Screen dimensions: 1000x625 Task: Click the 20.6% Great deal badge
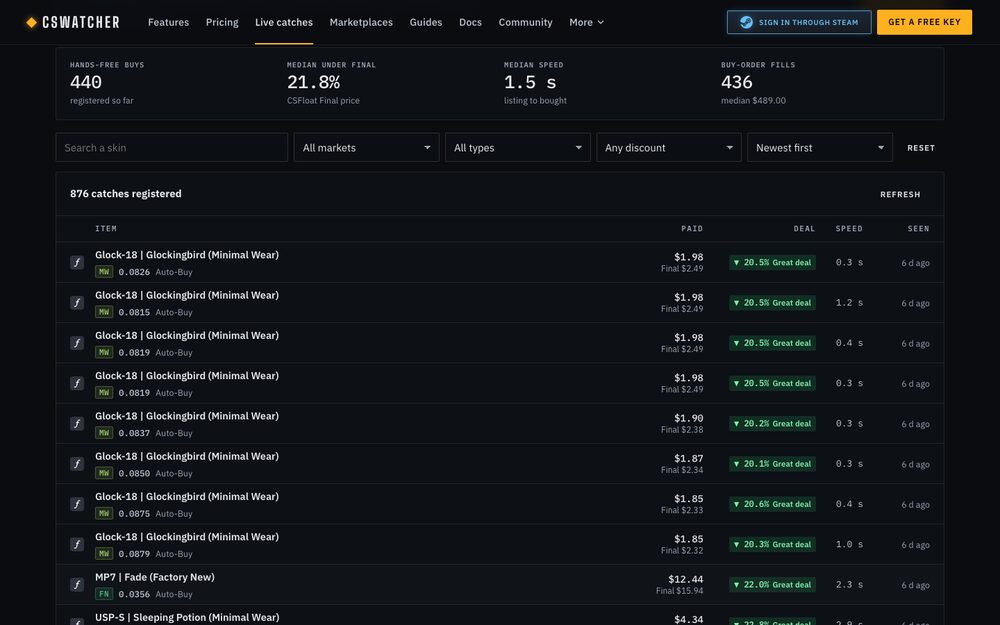(772, 504)
